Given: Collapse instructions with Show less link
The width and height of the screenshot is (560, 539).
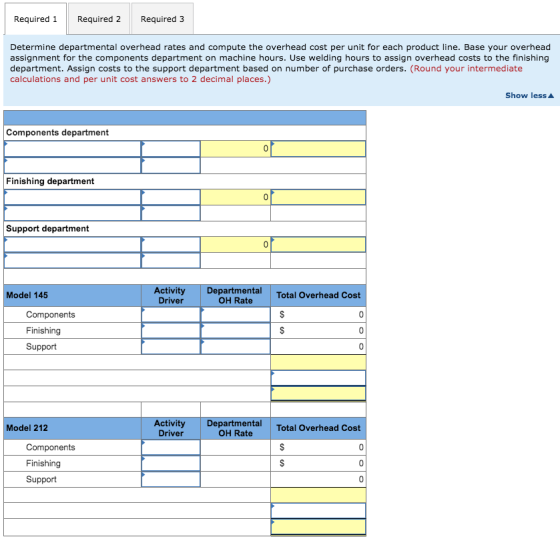Looking at the screenshot, I should pos(529,95).
